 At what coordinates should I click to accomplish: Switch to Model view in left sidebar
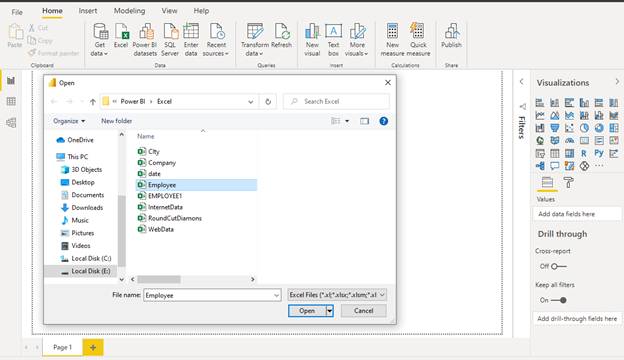[11, 123]
